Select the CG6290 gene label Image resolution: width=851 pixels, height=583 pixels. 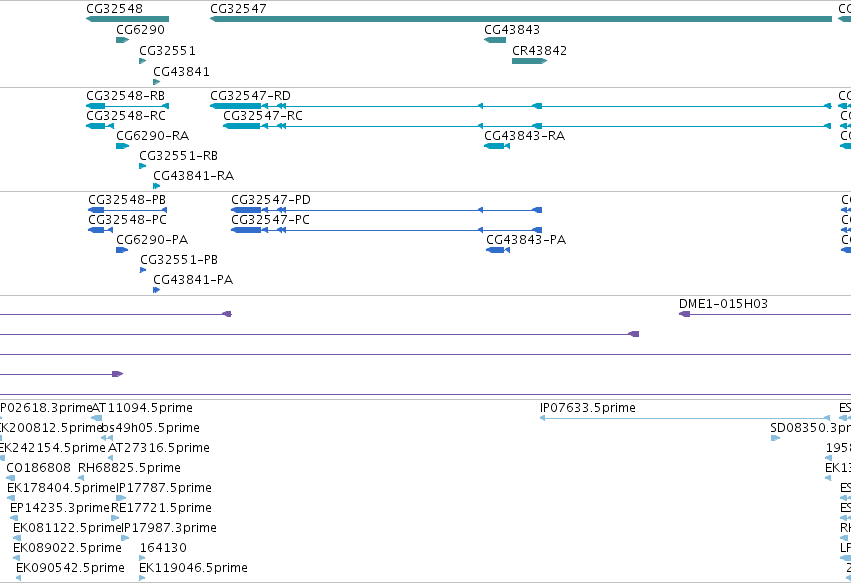[x=141, y=30]
